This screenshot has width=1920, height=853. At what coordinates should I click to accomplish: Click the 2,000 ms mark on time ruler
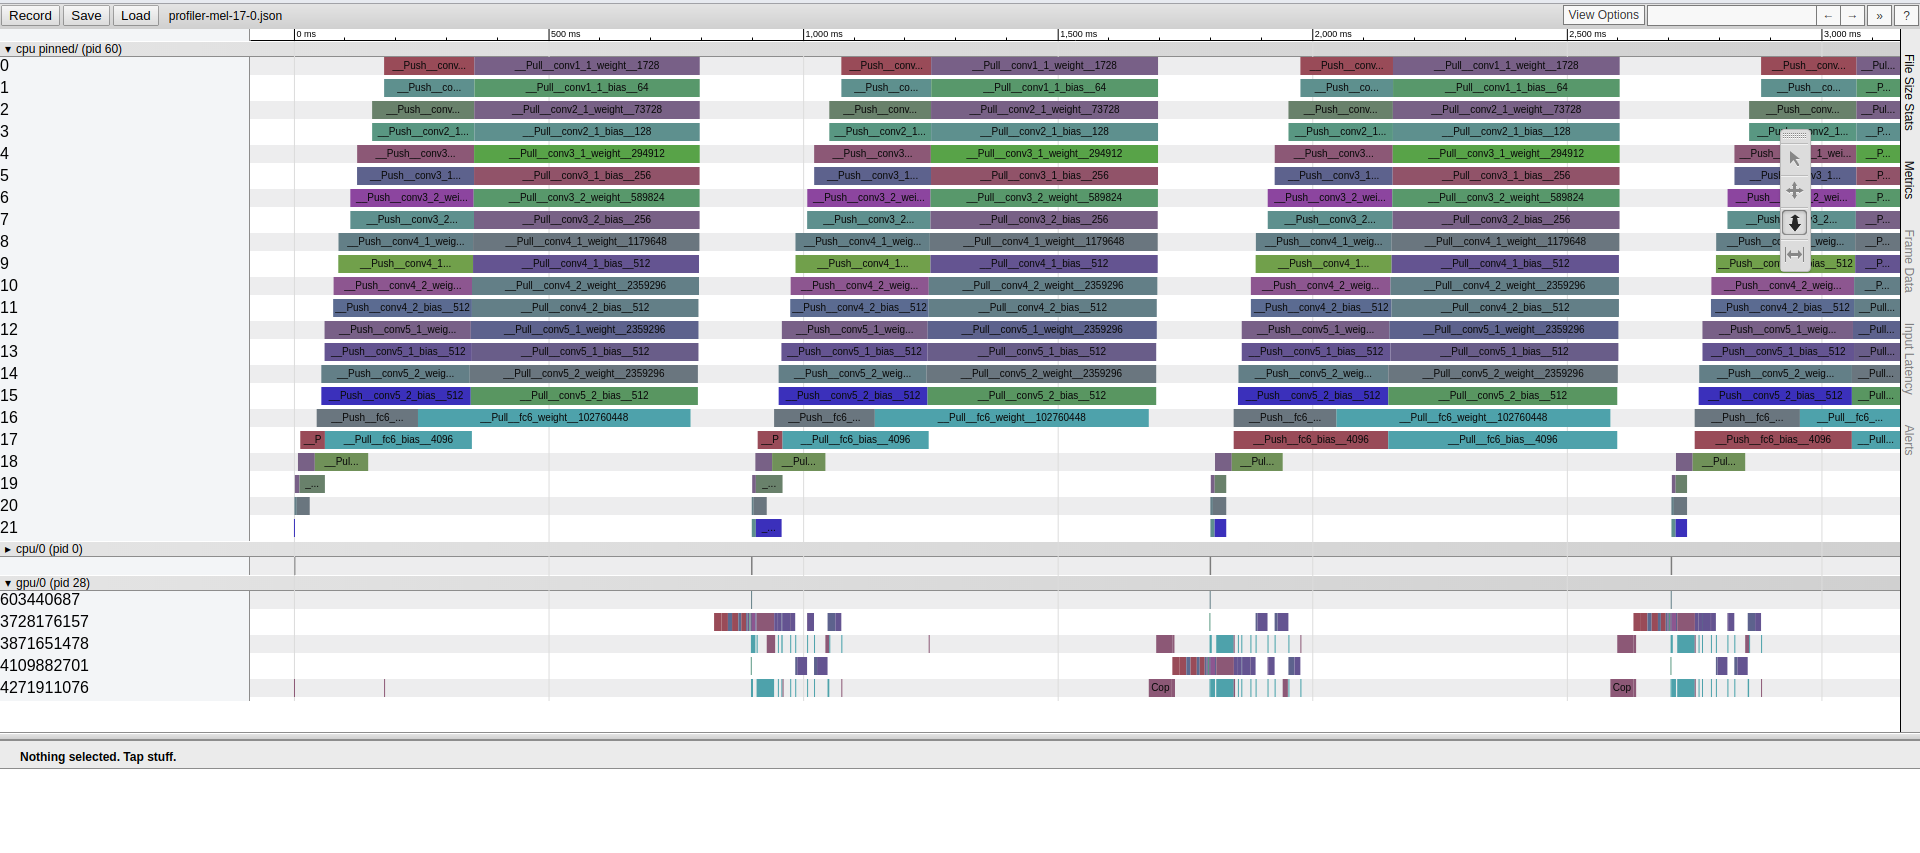tap(1333, 34)
